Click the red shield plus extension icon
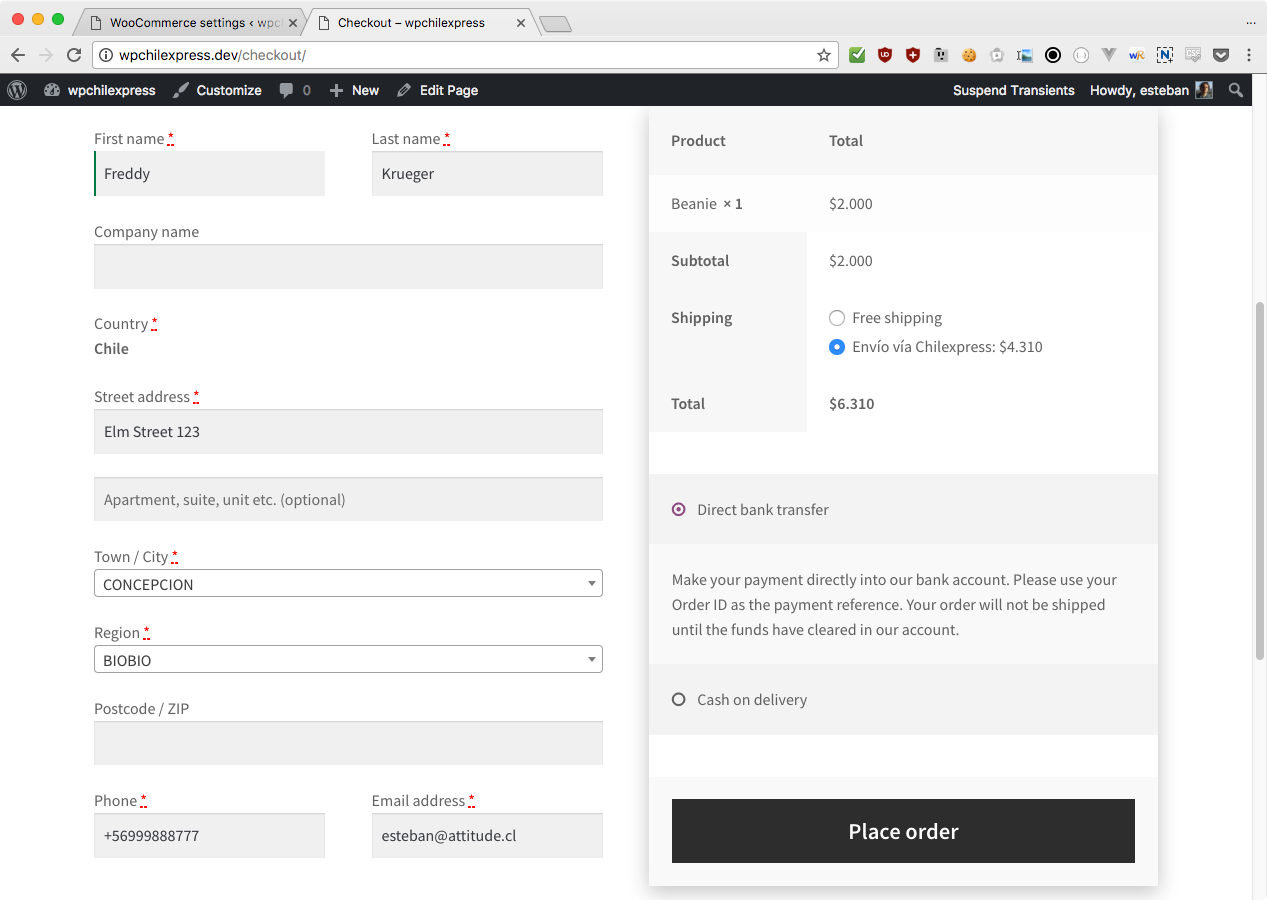This screenshot has width=1267, height=900. click(913, 55)
